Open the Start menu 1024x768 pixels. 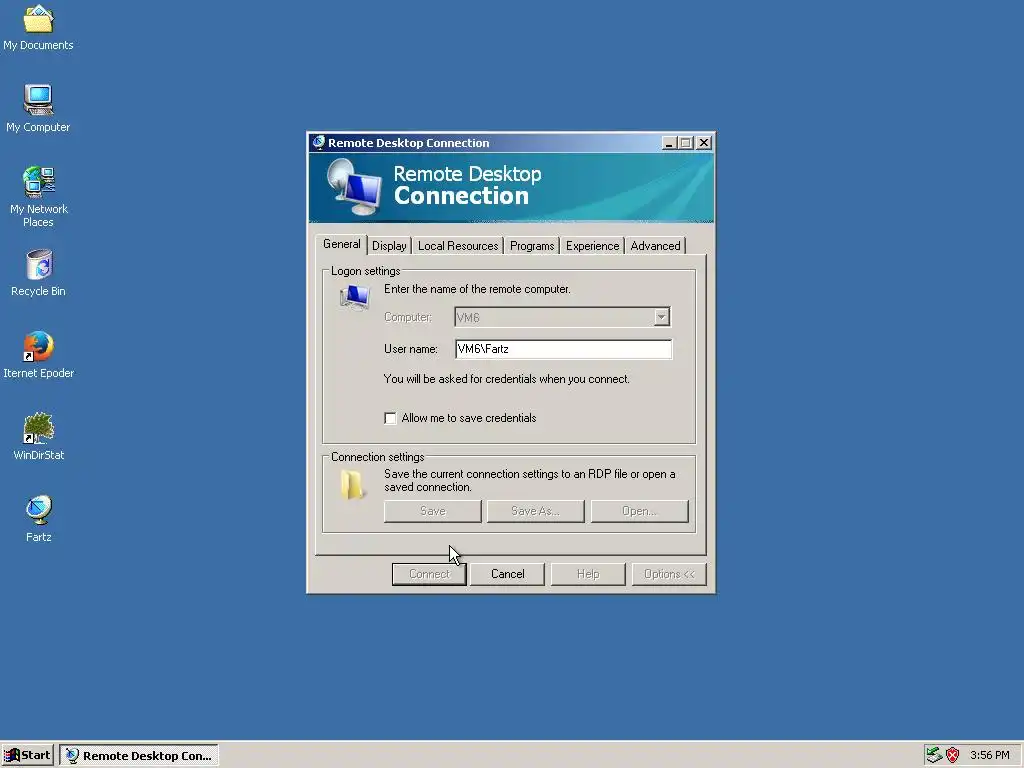pyautogui.click(x=27, y=755)
